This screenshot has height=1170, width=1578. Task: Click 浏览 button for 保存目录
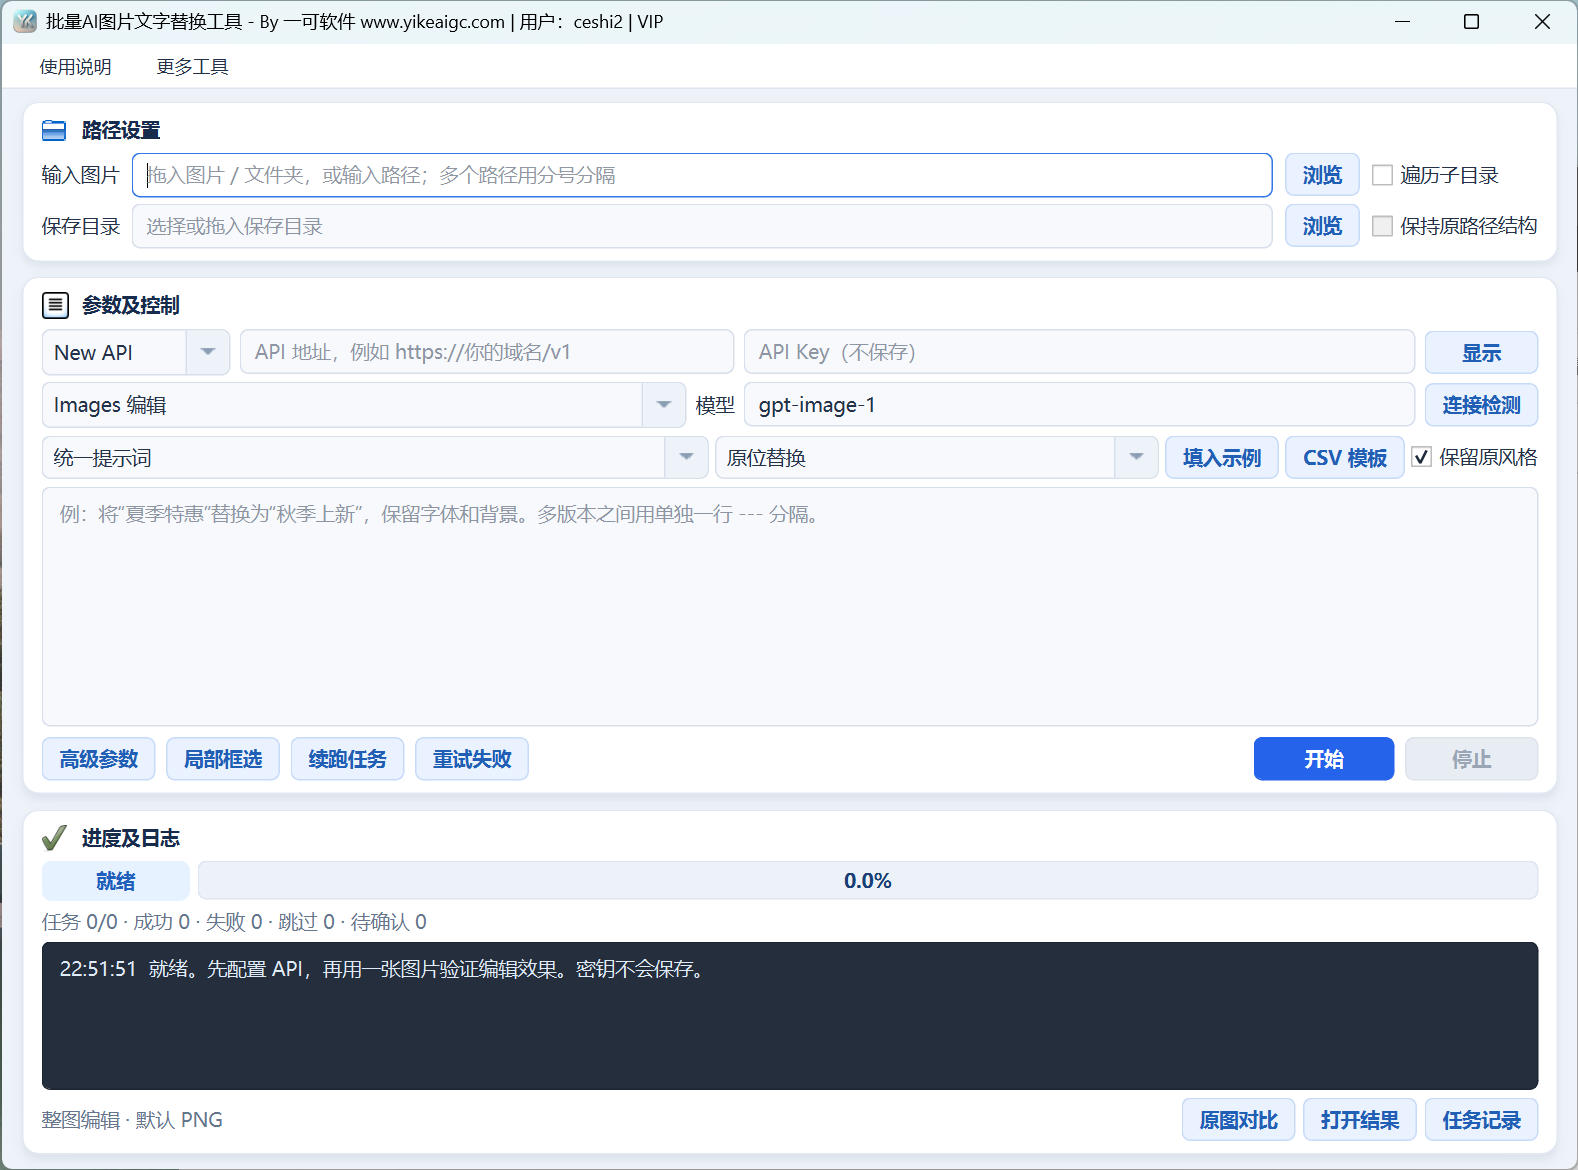click(x=1322, y=226)
